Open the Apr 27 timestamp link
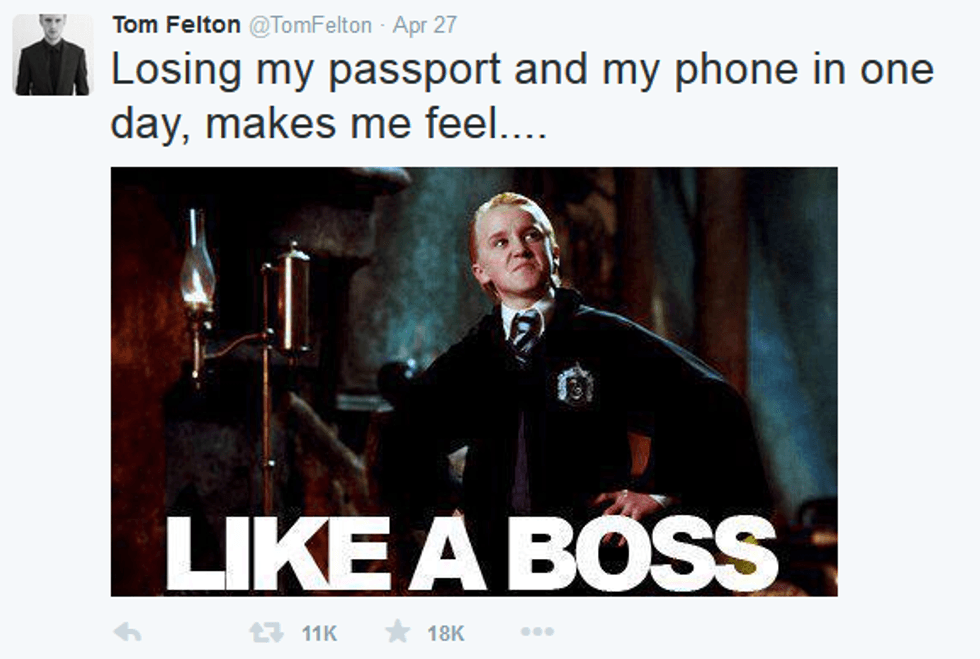Screen dimensions: 980x659 point(425,25)
